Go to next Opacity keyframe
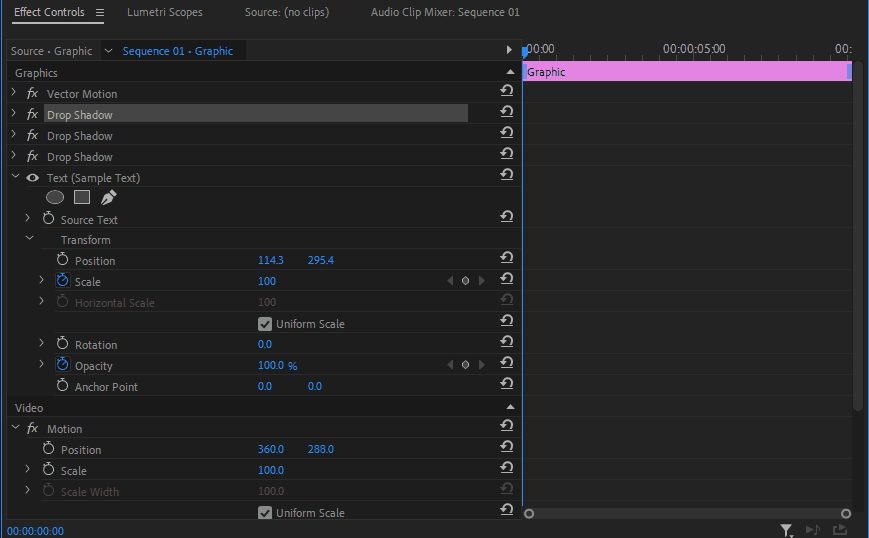The height and width of the screenshot is (538, 869). pos(482,365)
